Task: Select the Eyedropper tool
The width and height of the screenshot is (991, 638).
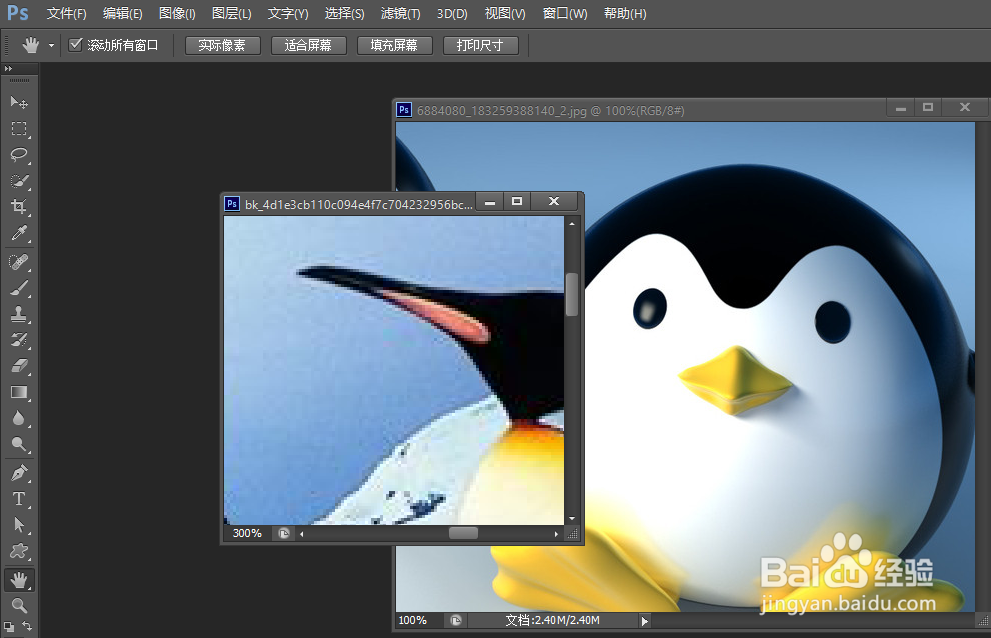Action: coord(19,233)
